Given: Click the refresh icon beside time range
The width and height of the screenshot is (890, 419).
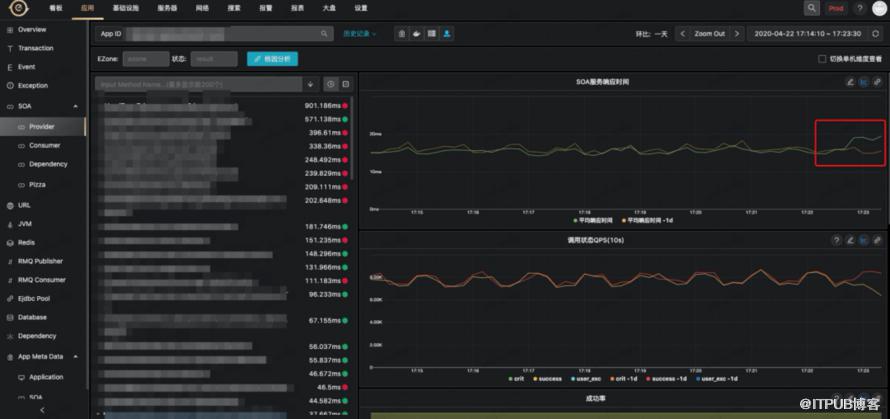Looking at the screenshot, I should click(875, 33).
